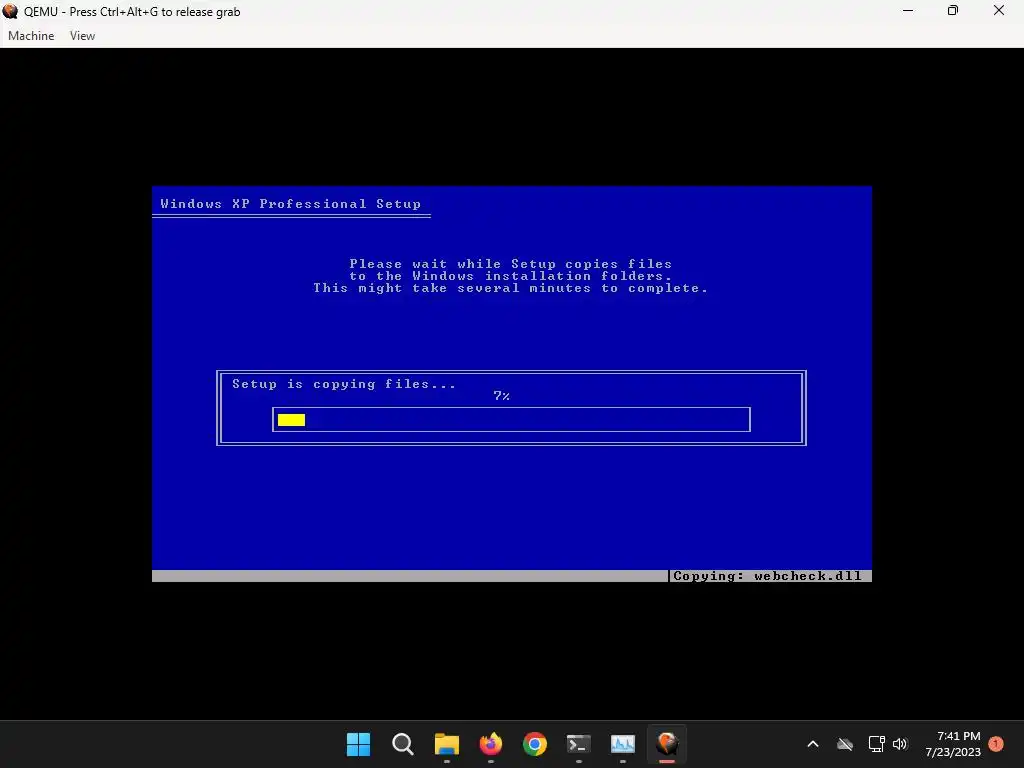Switch to the Terminal taskbar app
1024x768 pixels.
(x=579, y=744)
